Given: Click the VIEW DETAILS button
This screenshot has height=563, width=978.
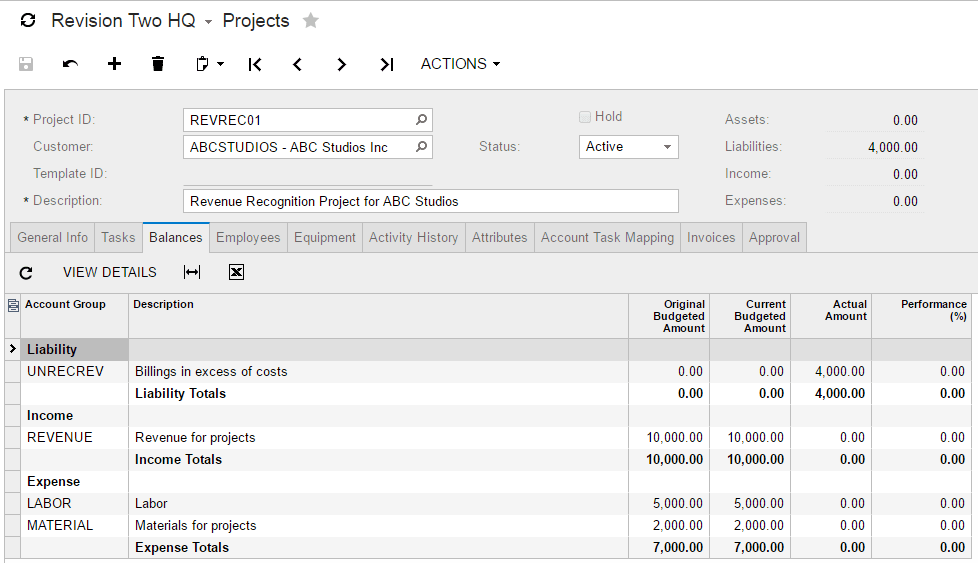Looking at the screenshot, I should coord(110,272).
